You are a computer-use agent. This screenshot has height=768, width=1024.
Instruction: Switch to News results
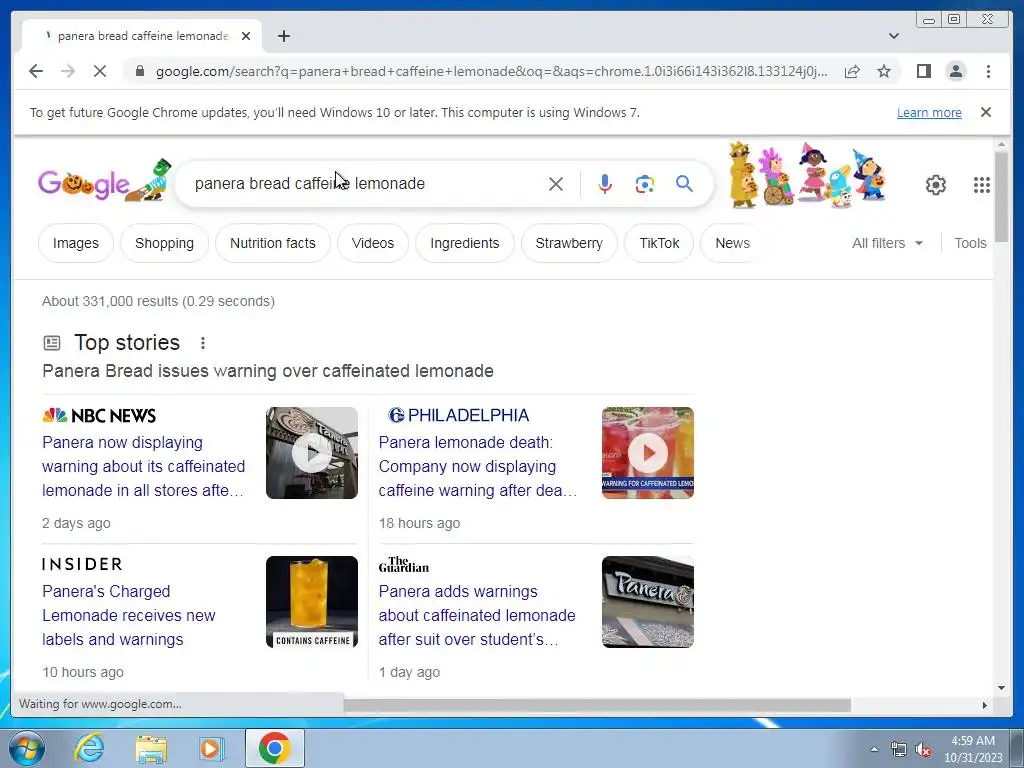pos(732,243)
